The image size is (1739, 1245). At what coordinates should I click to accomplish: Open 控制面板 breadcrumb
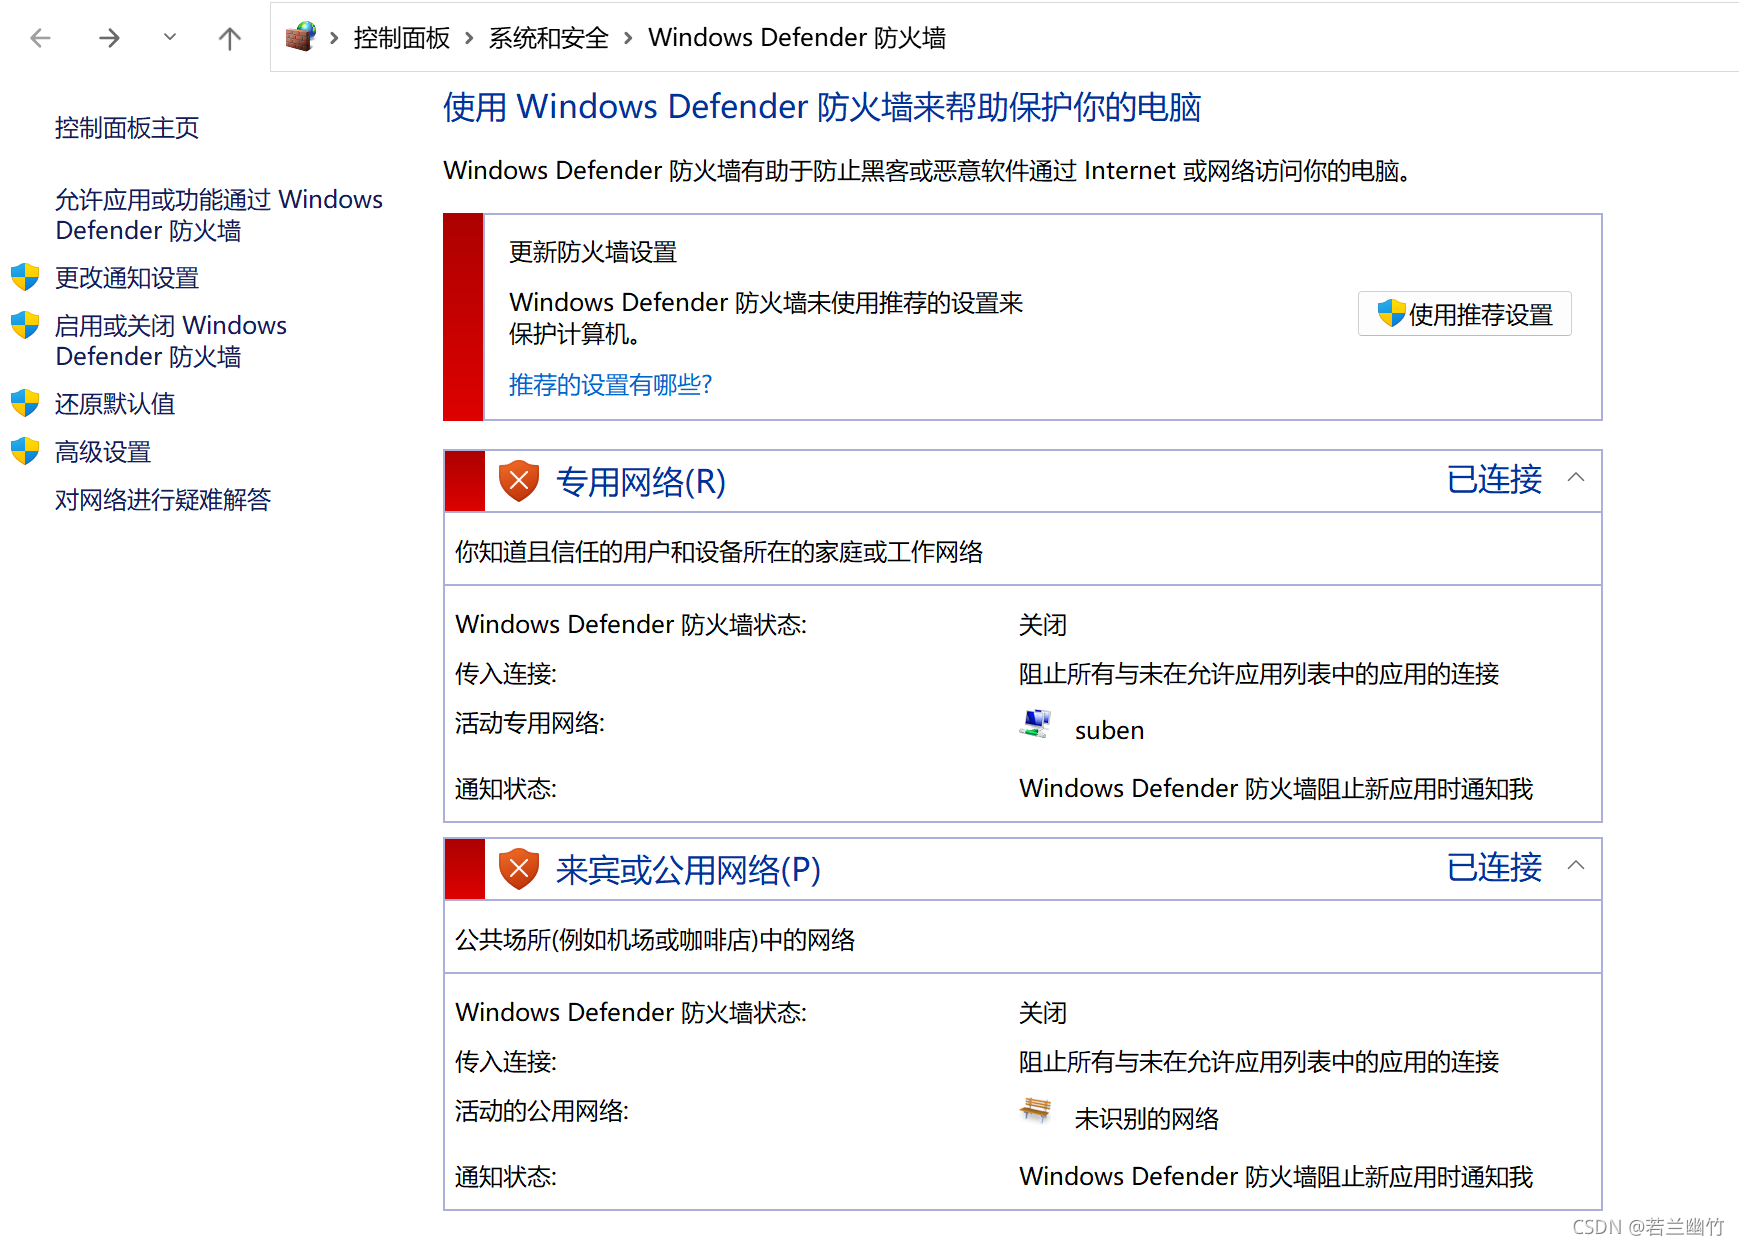(402, 38)
